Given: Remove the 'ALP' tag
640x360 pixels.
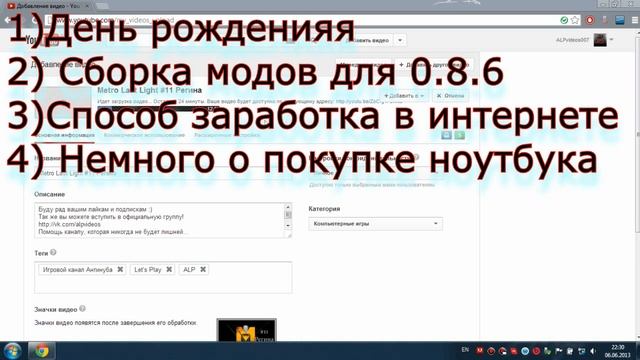Looking at the screenshot, I should click(x=203, y=269).
